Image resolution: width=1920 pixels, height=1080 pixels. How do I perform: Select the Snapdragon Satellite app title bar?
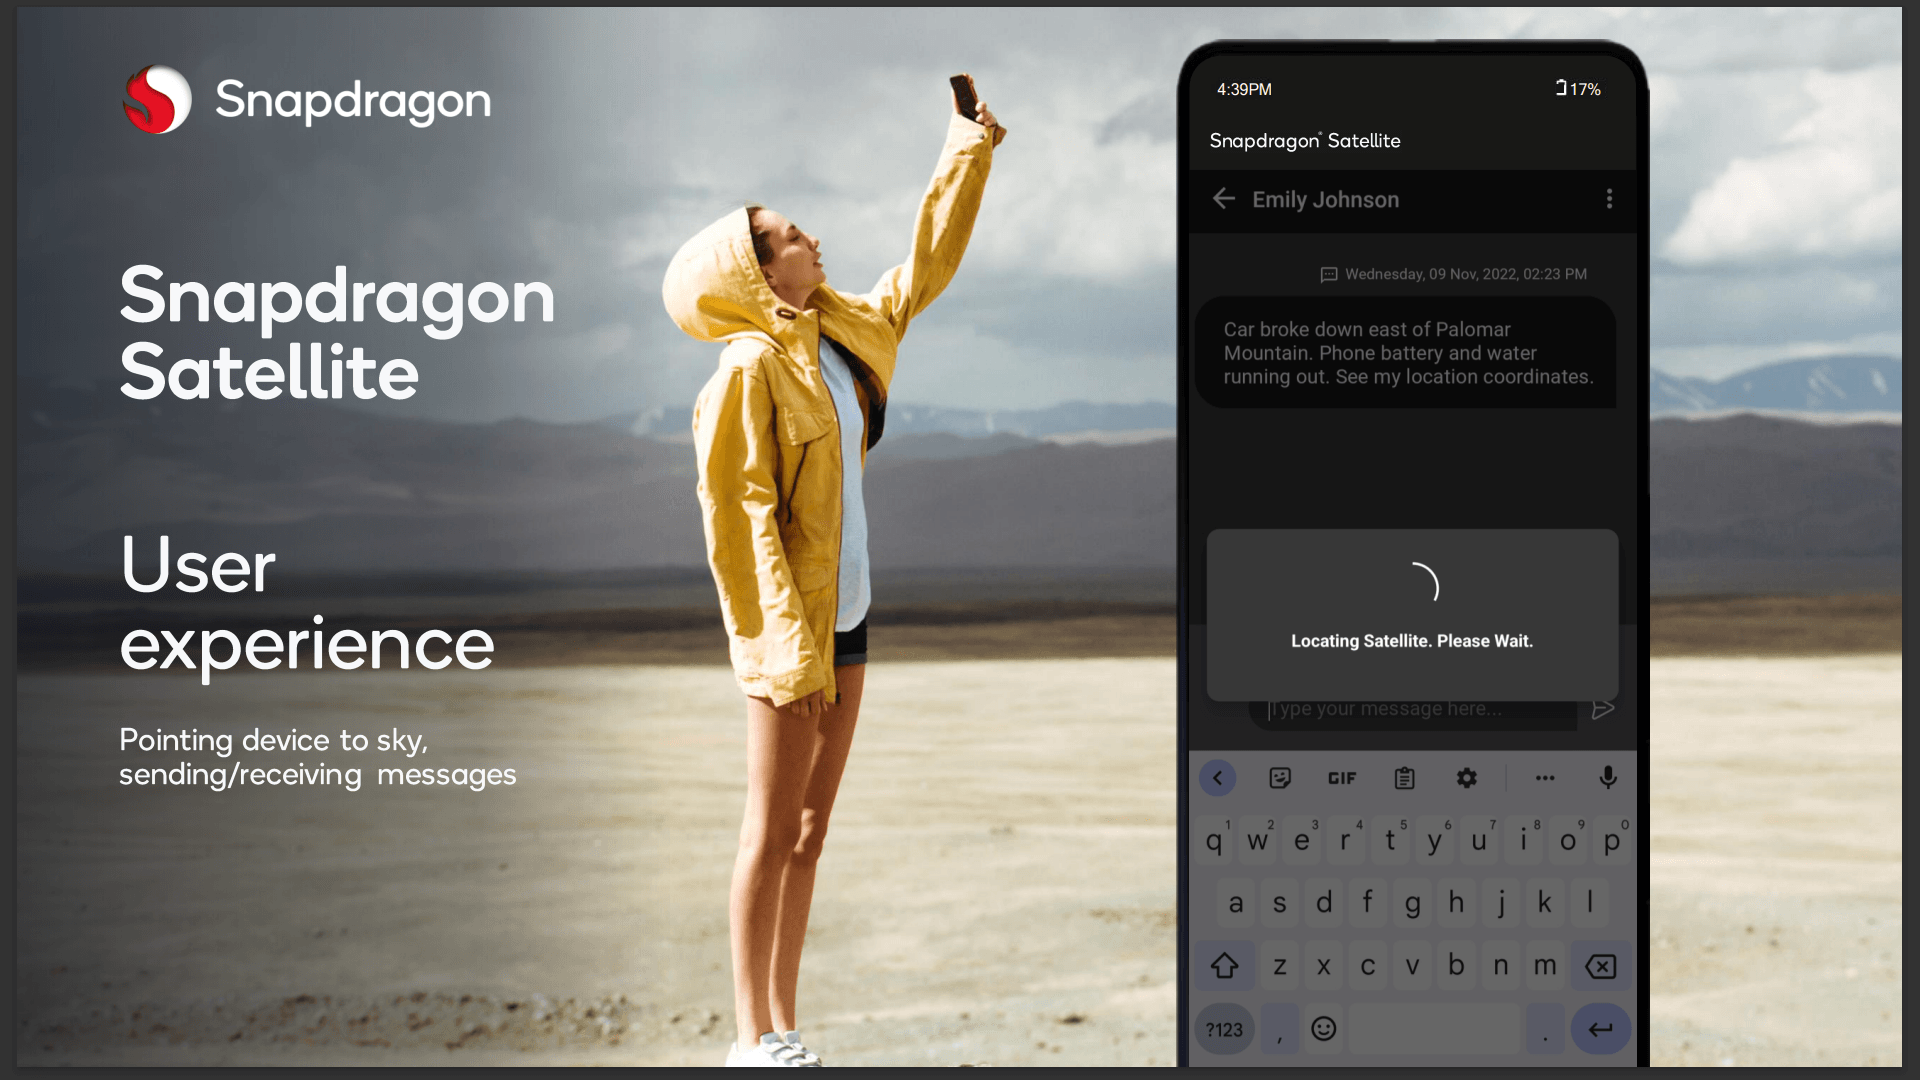click(1304, 140)
